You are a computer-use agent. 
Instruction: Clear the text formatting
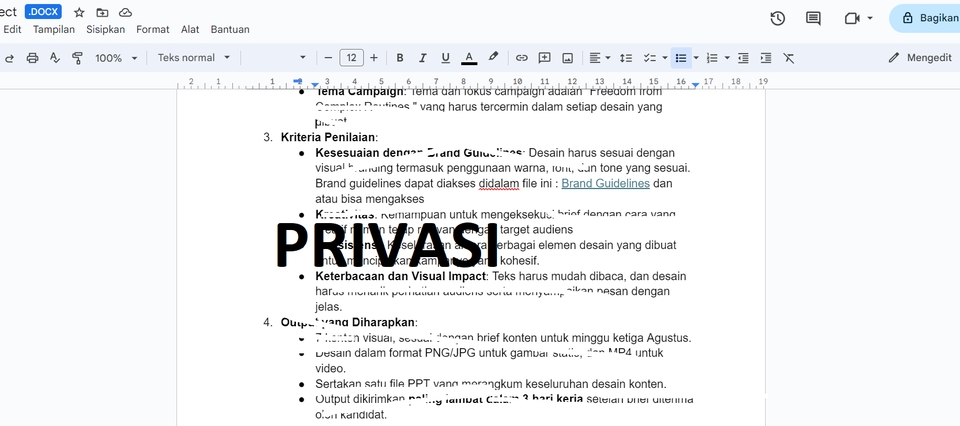[x=789, y=58]
